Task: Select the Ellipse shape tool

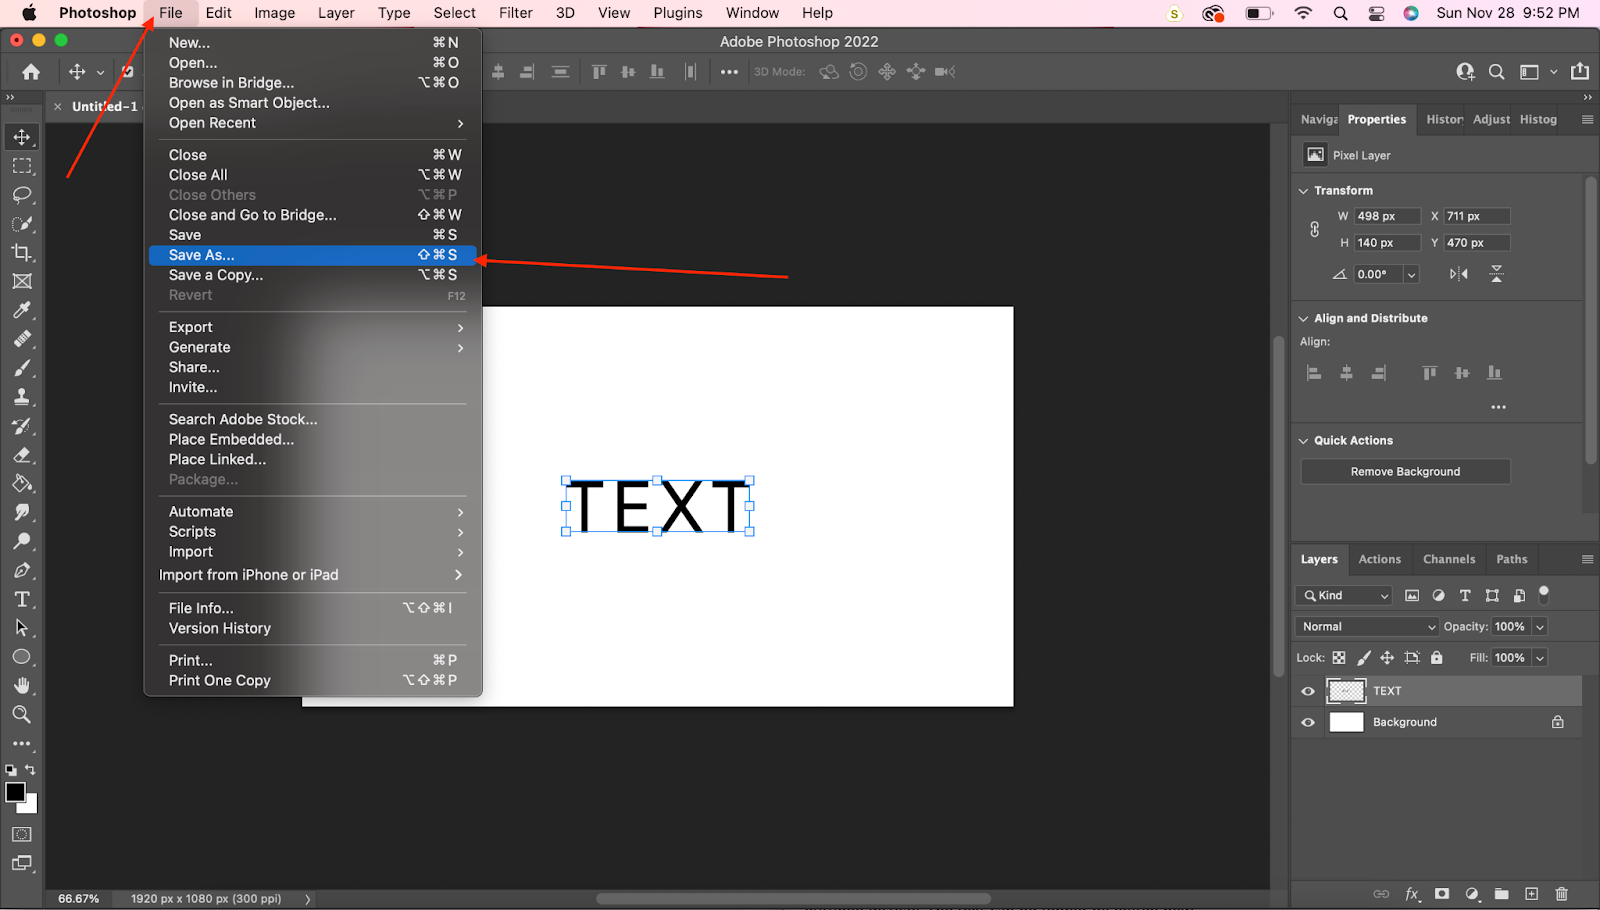Action: (22, 657)
